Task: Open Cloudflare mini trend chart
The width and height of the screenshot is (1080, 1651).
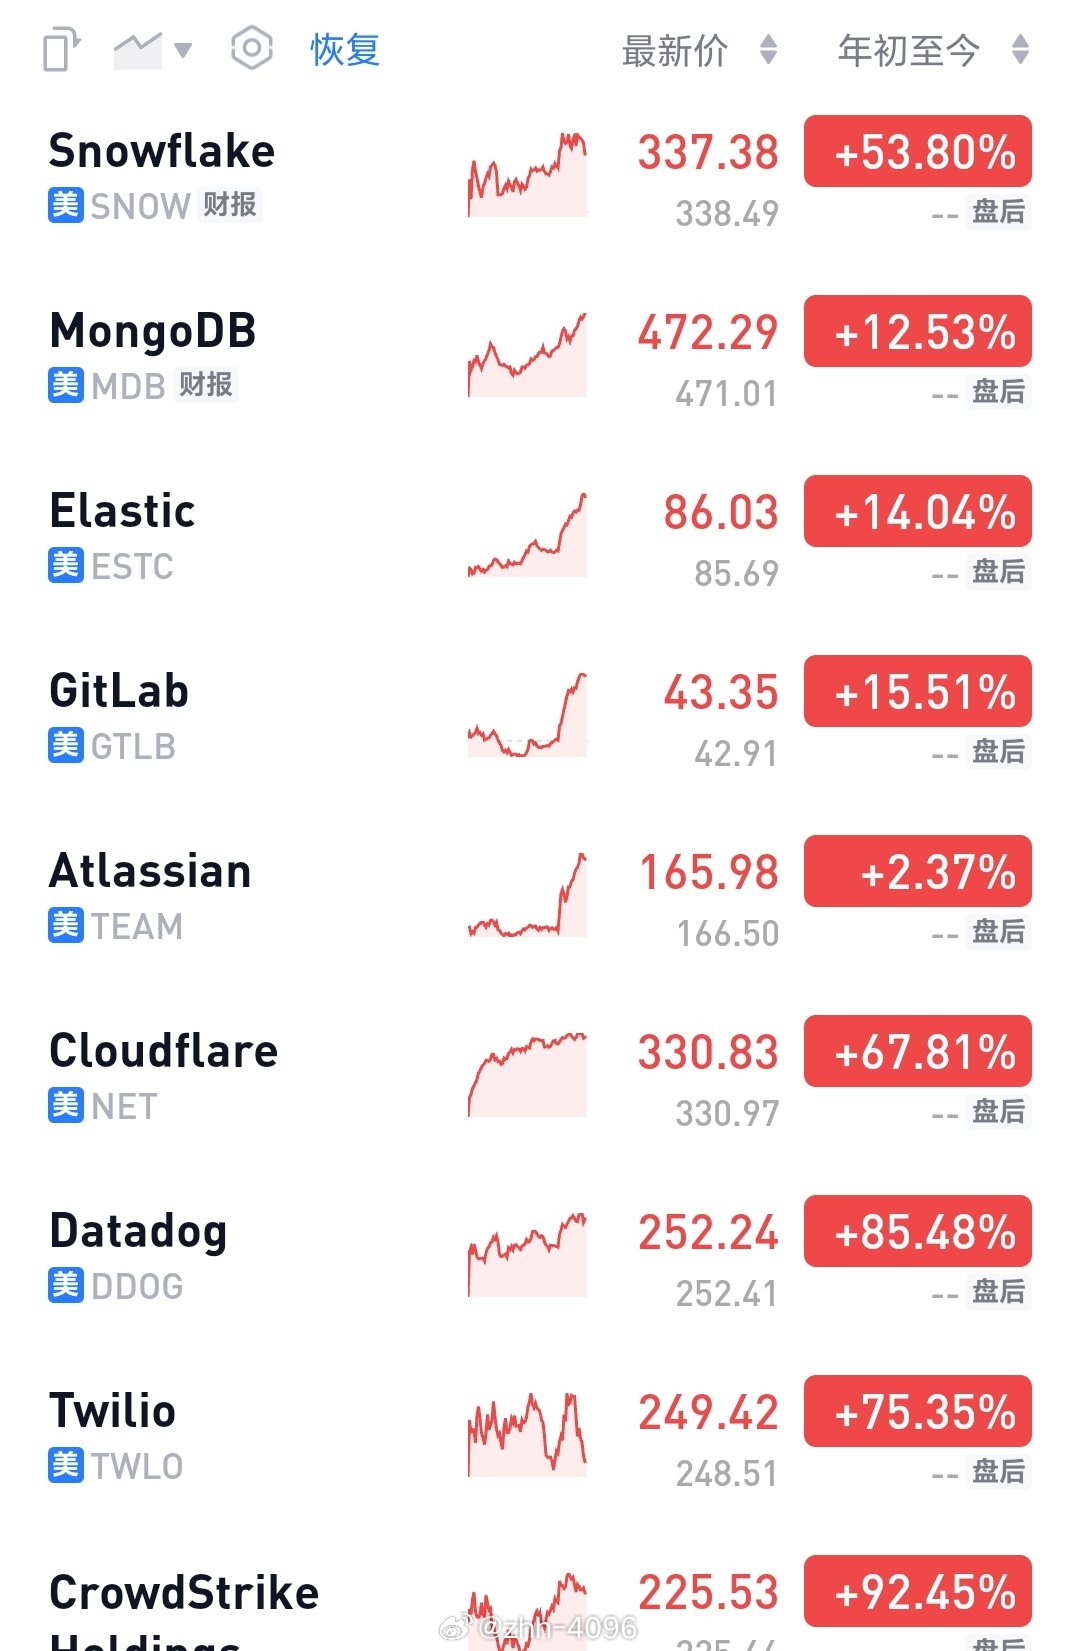Action: click(x=527, y=1075)
